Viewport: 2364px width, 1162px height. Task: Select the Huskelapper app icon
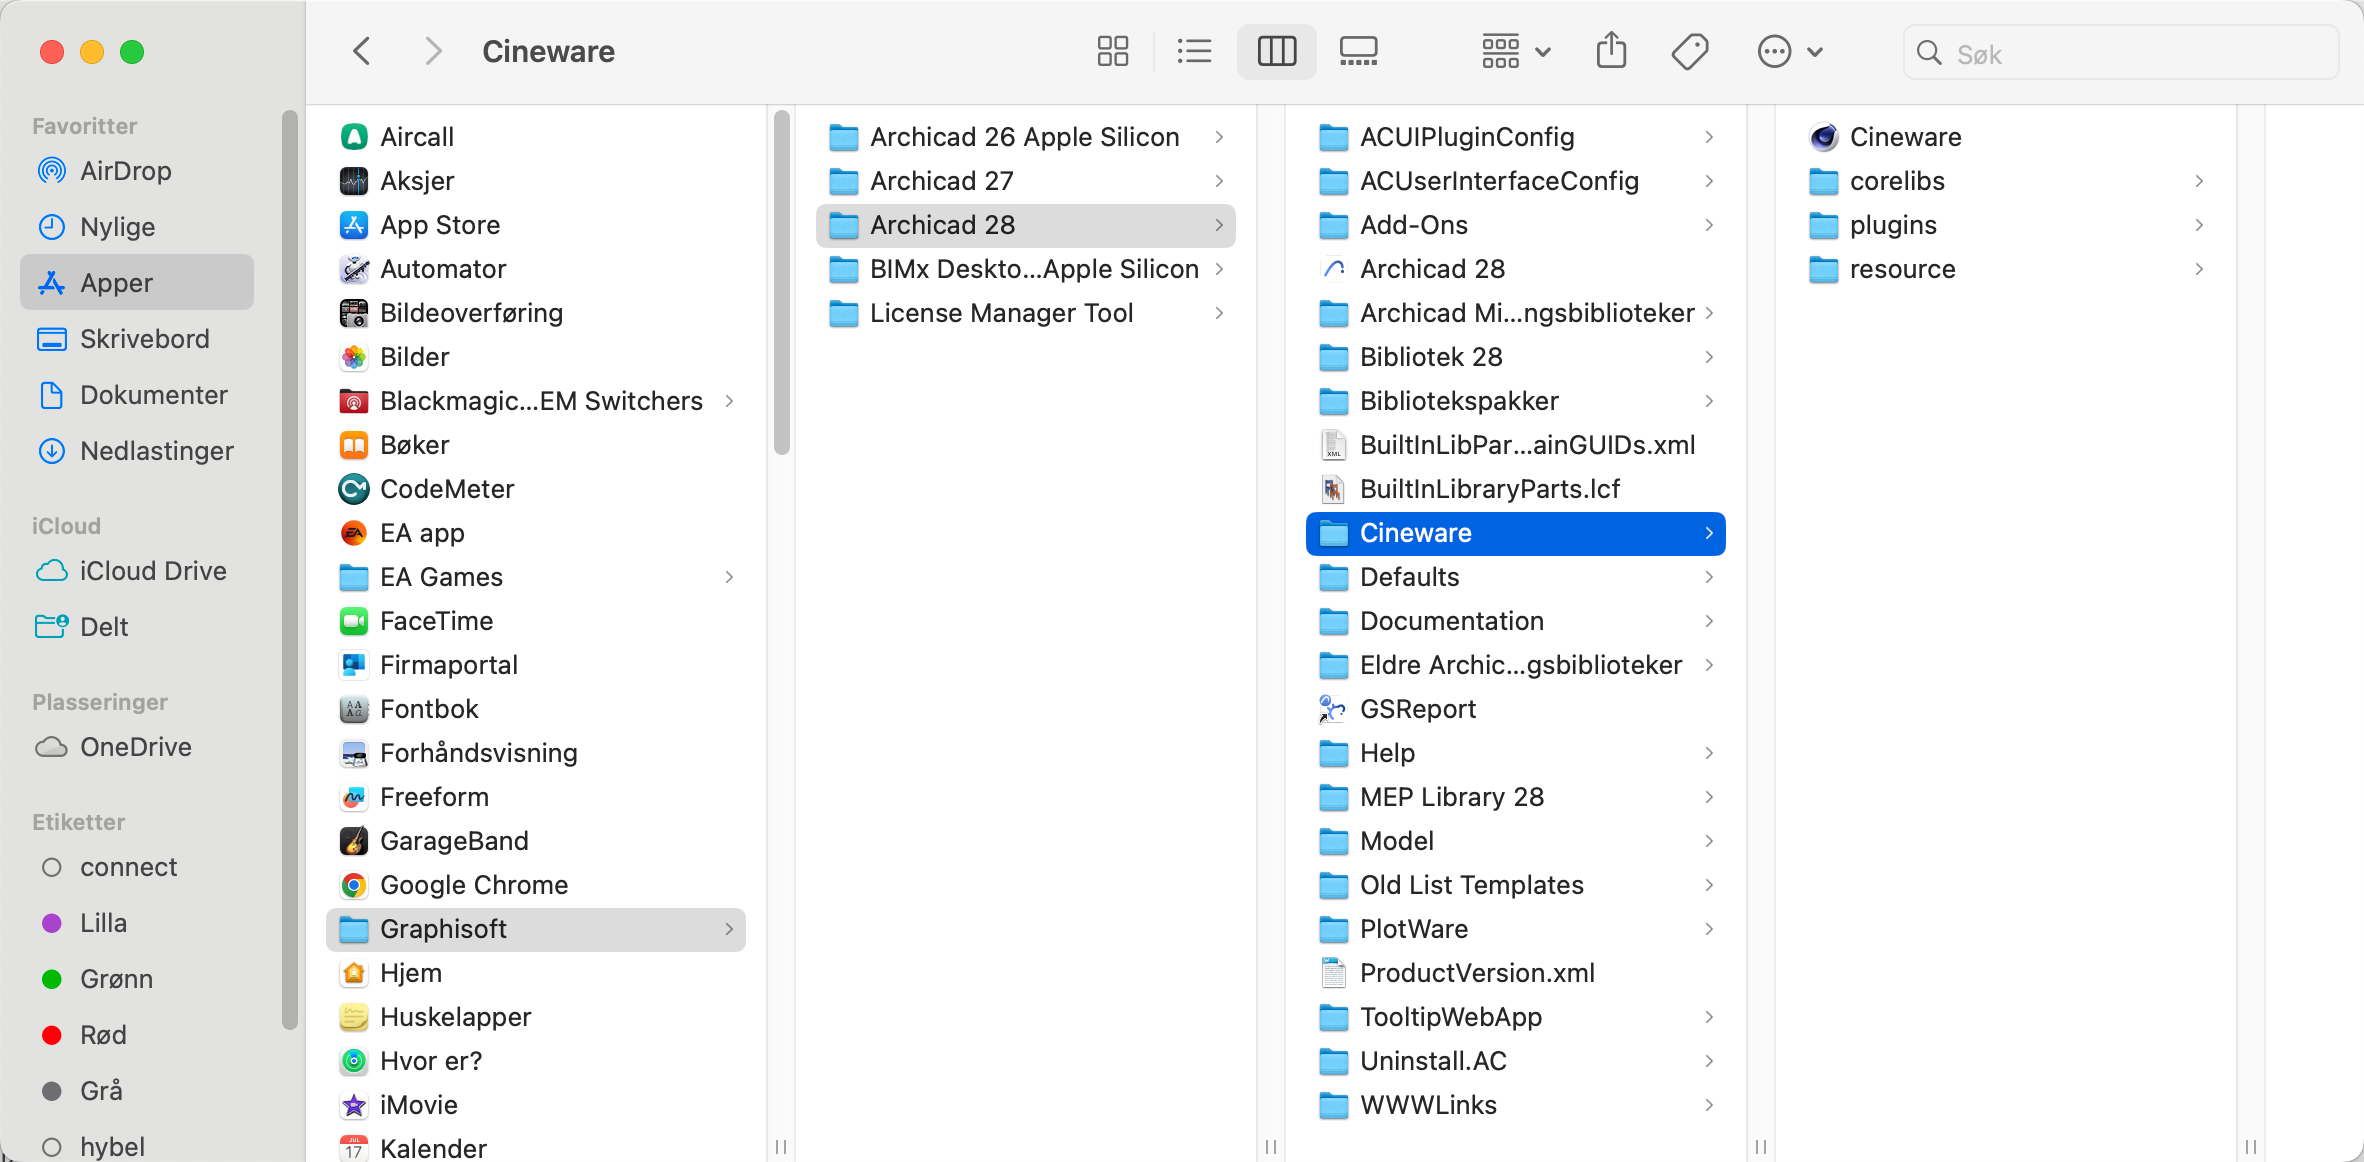click(x=354, y=1017)
